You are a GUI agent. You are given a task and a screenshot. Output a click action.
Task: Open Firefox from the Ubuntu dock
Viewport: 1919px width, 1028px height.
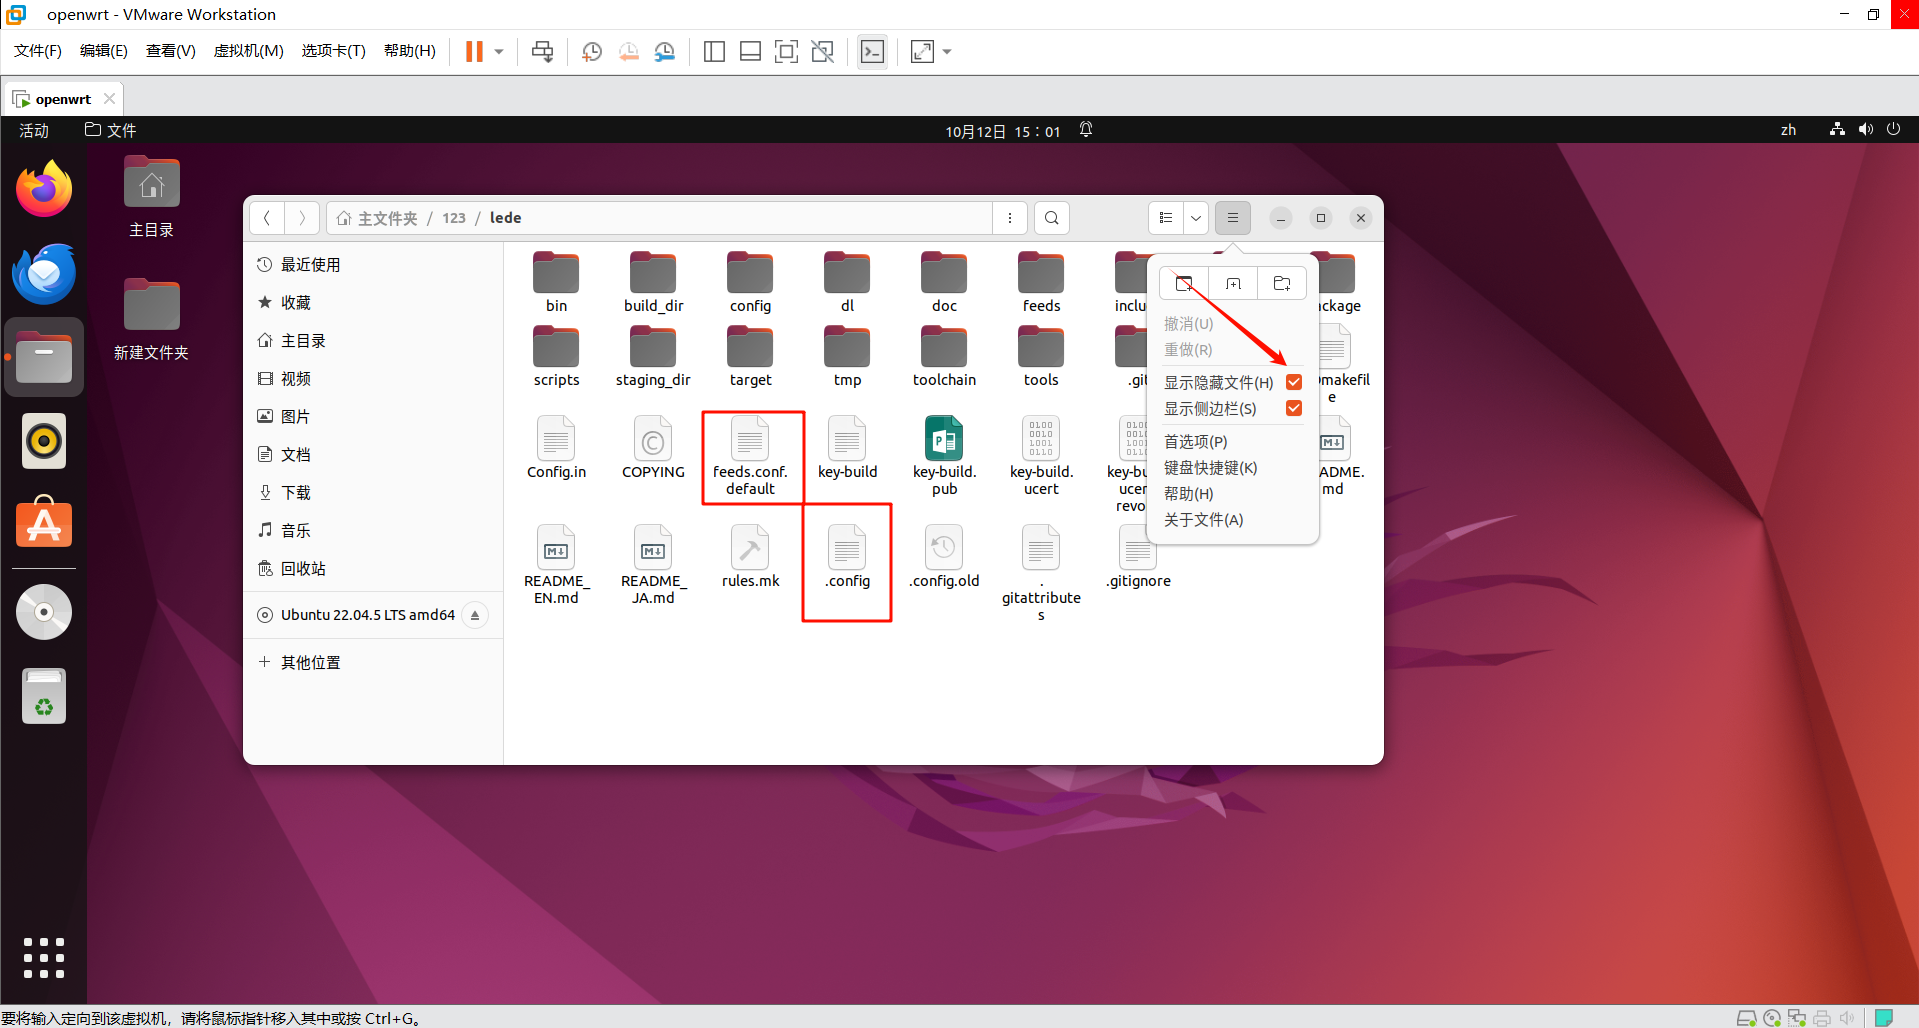click(44, 190)
